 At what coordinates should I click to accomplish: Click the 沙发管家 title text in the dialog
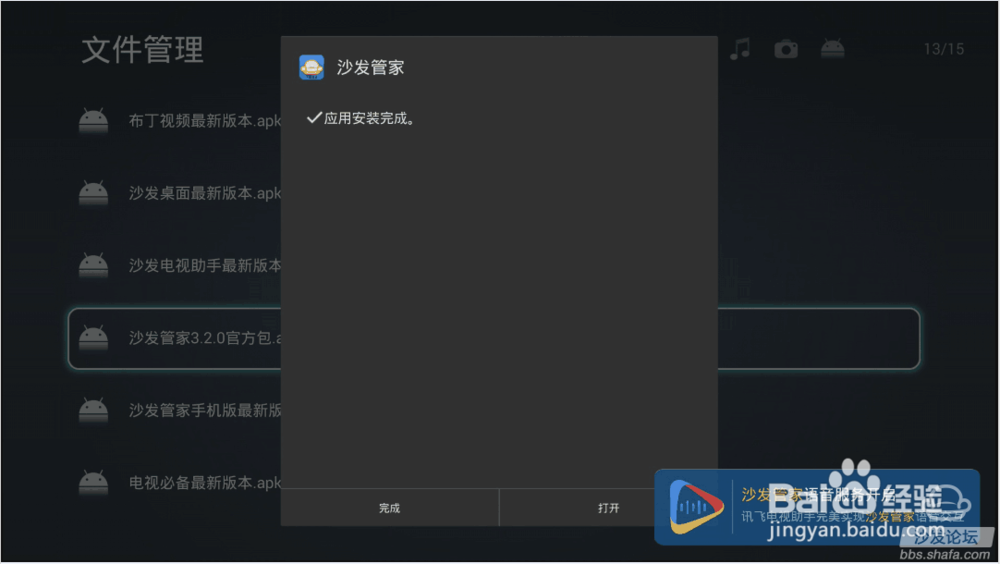coord(371,68)
